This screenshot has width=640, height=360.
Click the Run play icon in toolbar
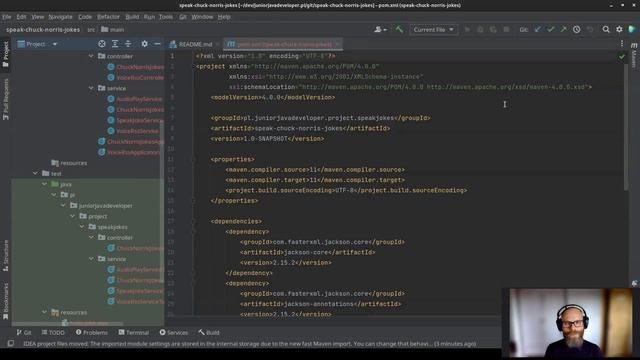[x=467, y=29]
